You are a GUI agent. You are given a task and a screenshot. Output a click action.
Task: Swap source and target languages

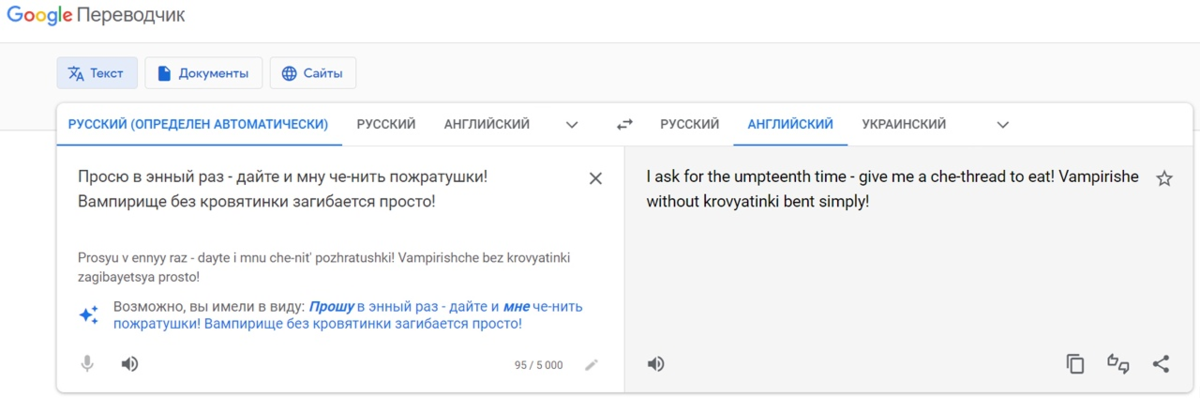625,125
